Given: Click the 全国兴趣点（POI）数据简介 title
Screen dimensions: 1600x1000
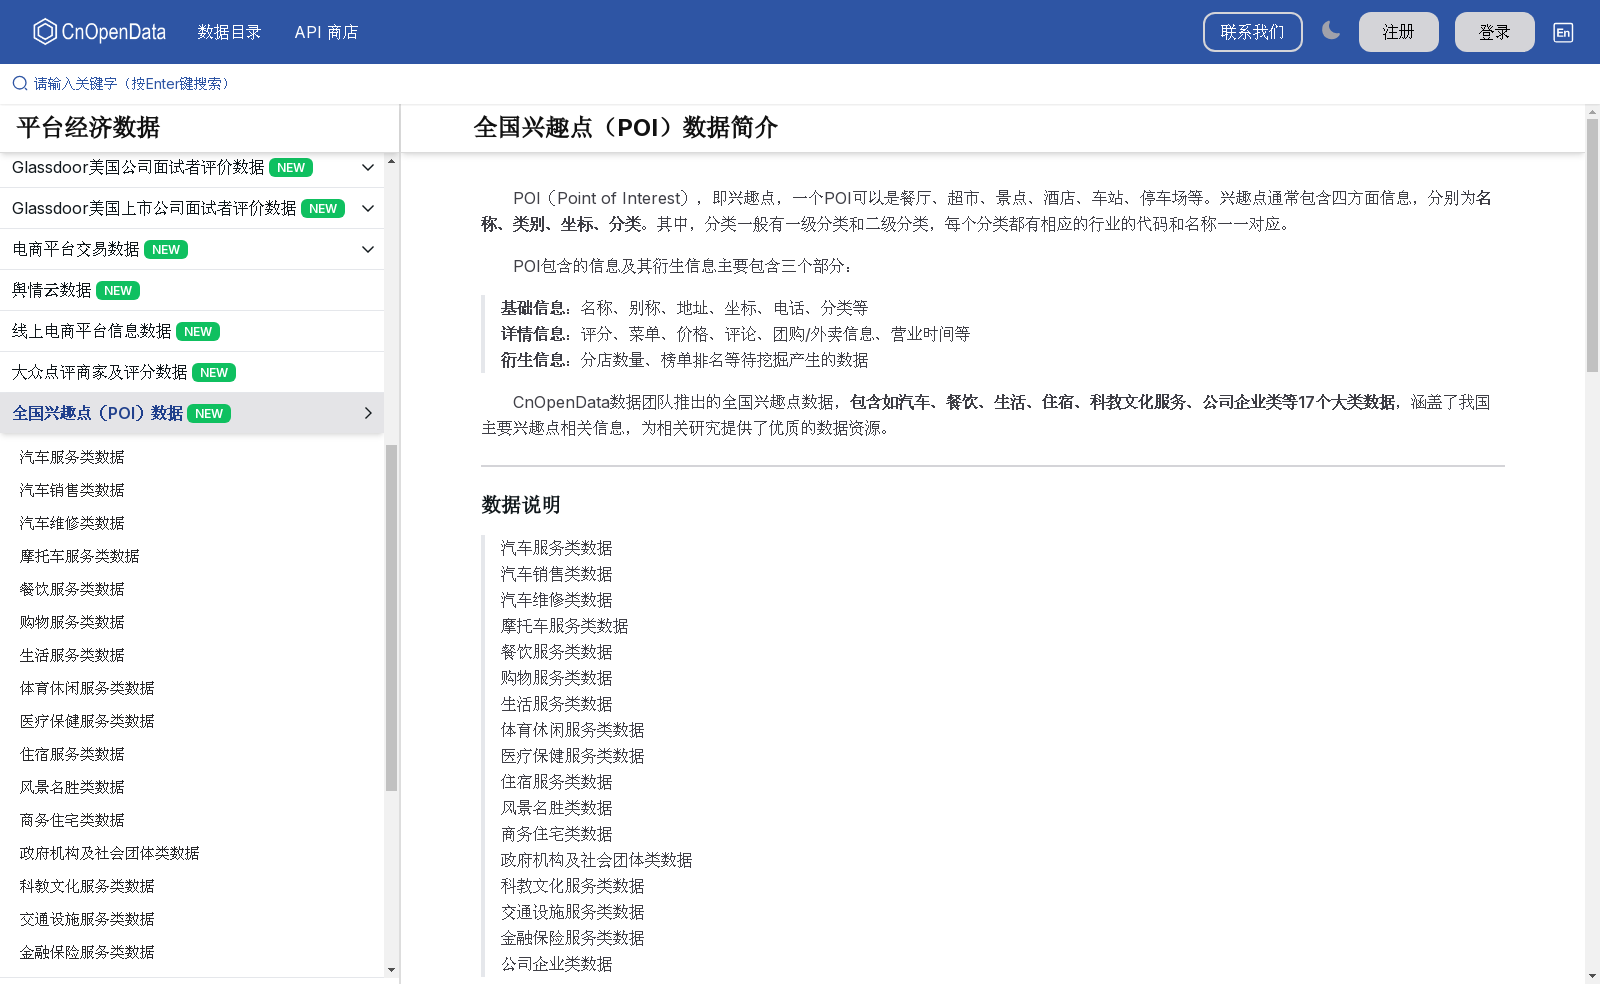Looking at the screenshot, I should [x=626, y=127].
